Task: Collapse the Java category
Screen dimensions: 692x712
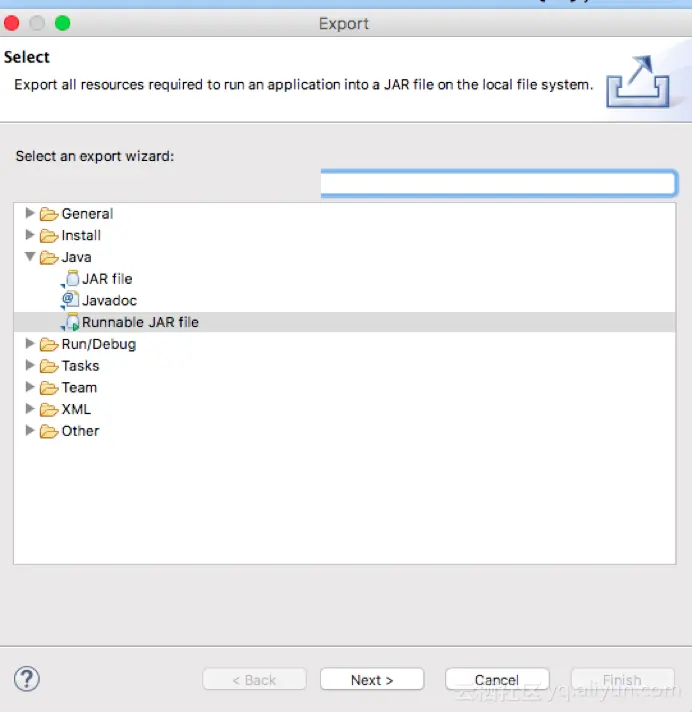Action: coord(30,257)
